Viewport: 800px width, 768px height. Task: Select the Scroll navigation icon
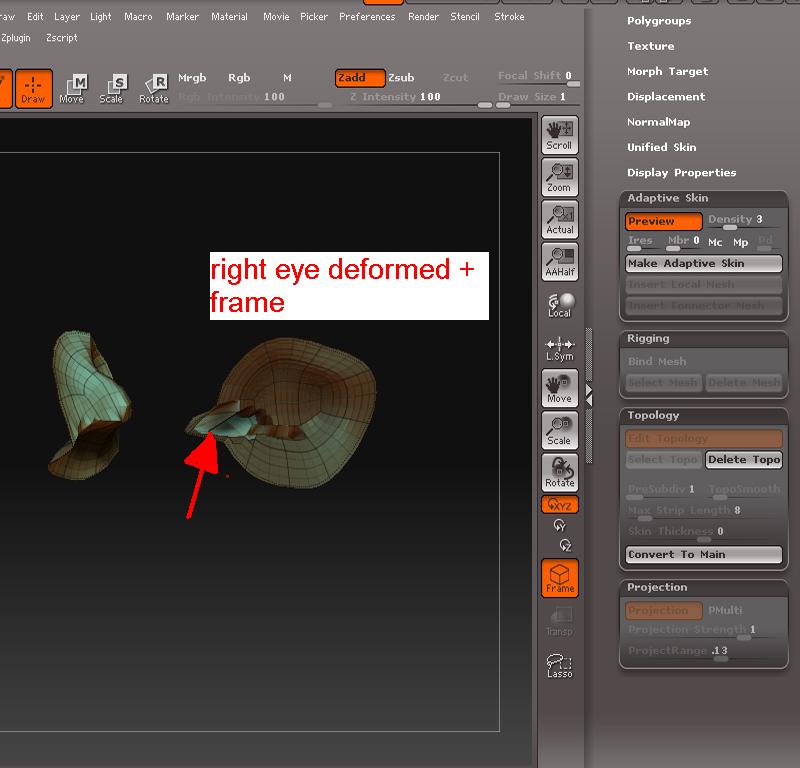click(559, 134)
